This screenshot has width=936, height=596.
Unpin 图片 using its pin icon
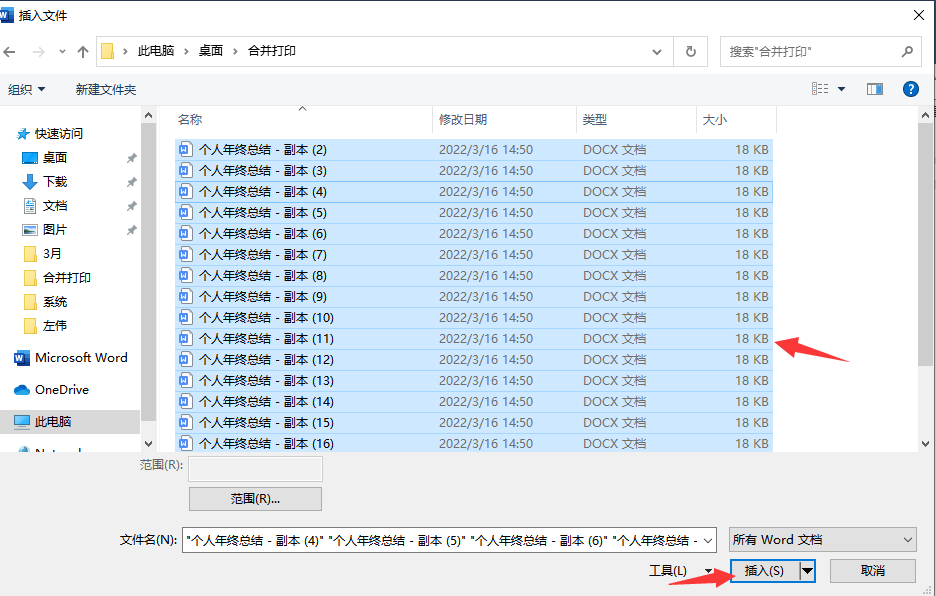[x=131, y=230]
